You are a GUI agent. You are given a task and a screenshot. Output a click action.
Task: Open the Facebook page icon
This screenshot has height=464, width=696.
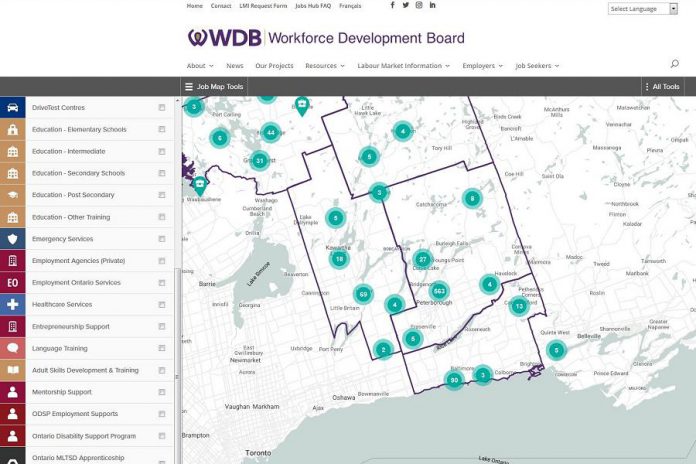[392, 5]
